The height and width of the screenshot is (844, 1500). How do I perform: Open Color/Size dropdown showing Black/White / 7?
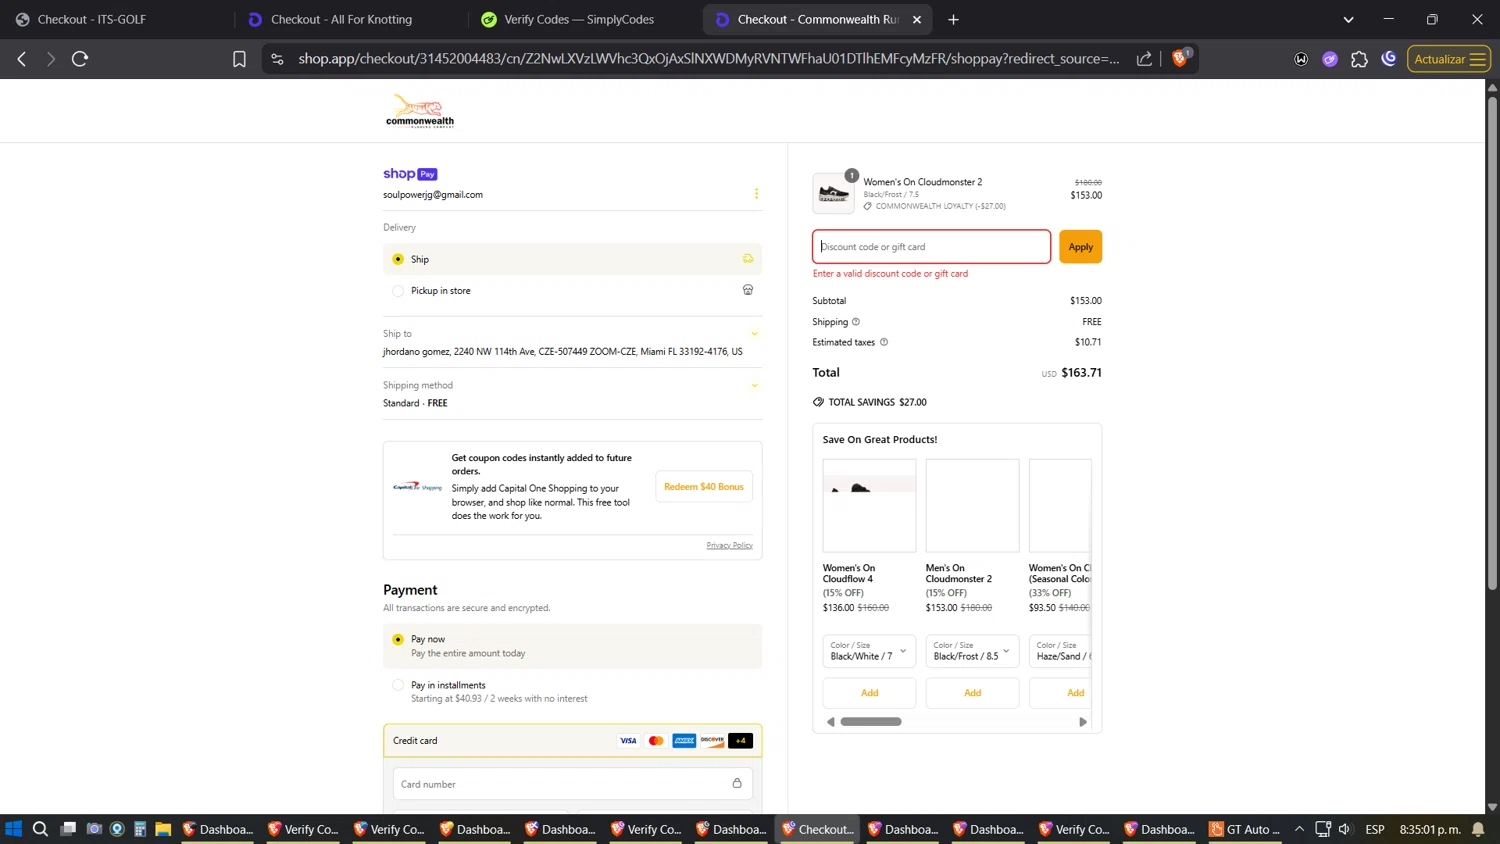coord(869,651)
